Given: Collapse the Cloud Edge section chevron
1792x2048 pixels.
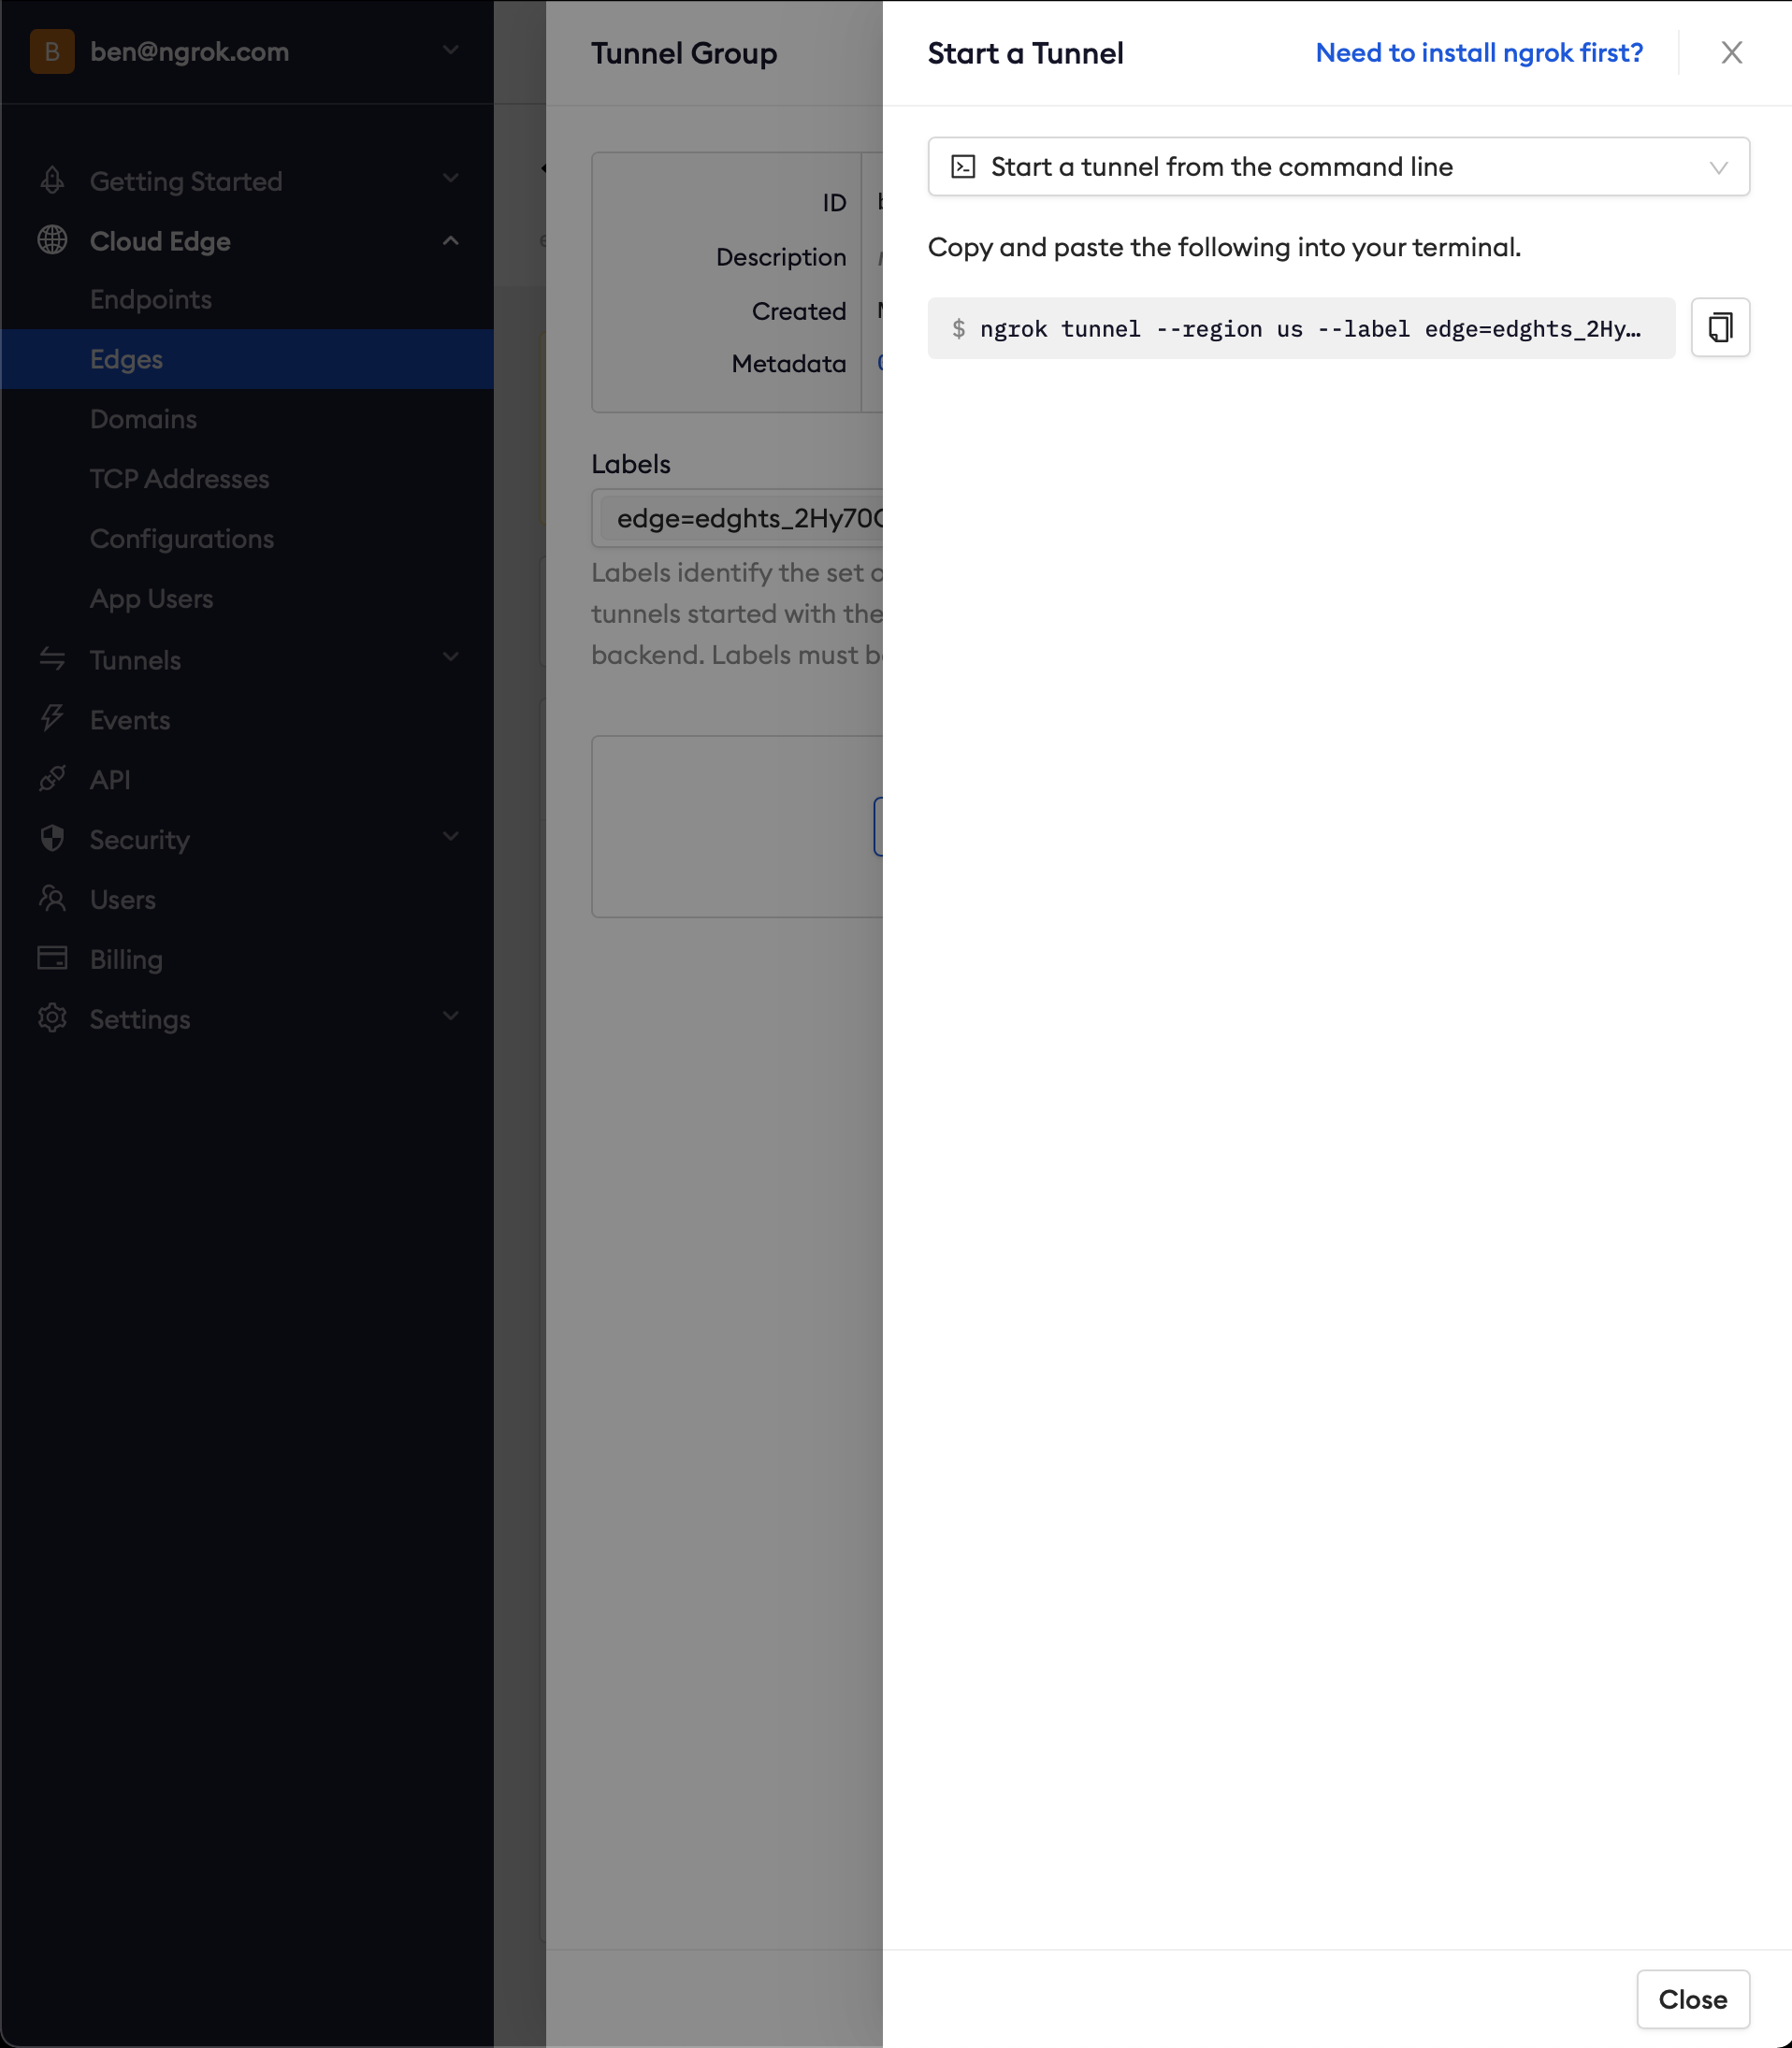Looking at the screenshot, I should (x=451, y=241).
